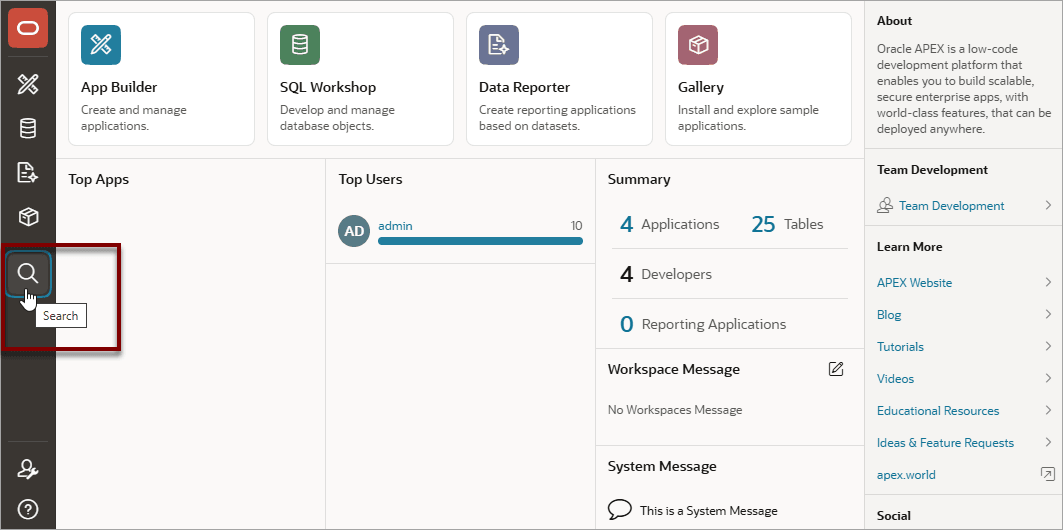Open the SQL Workshop card title
The width and height of the screenshot is (1063, 530).
[328, 87]
